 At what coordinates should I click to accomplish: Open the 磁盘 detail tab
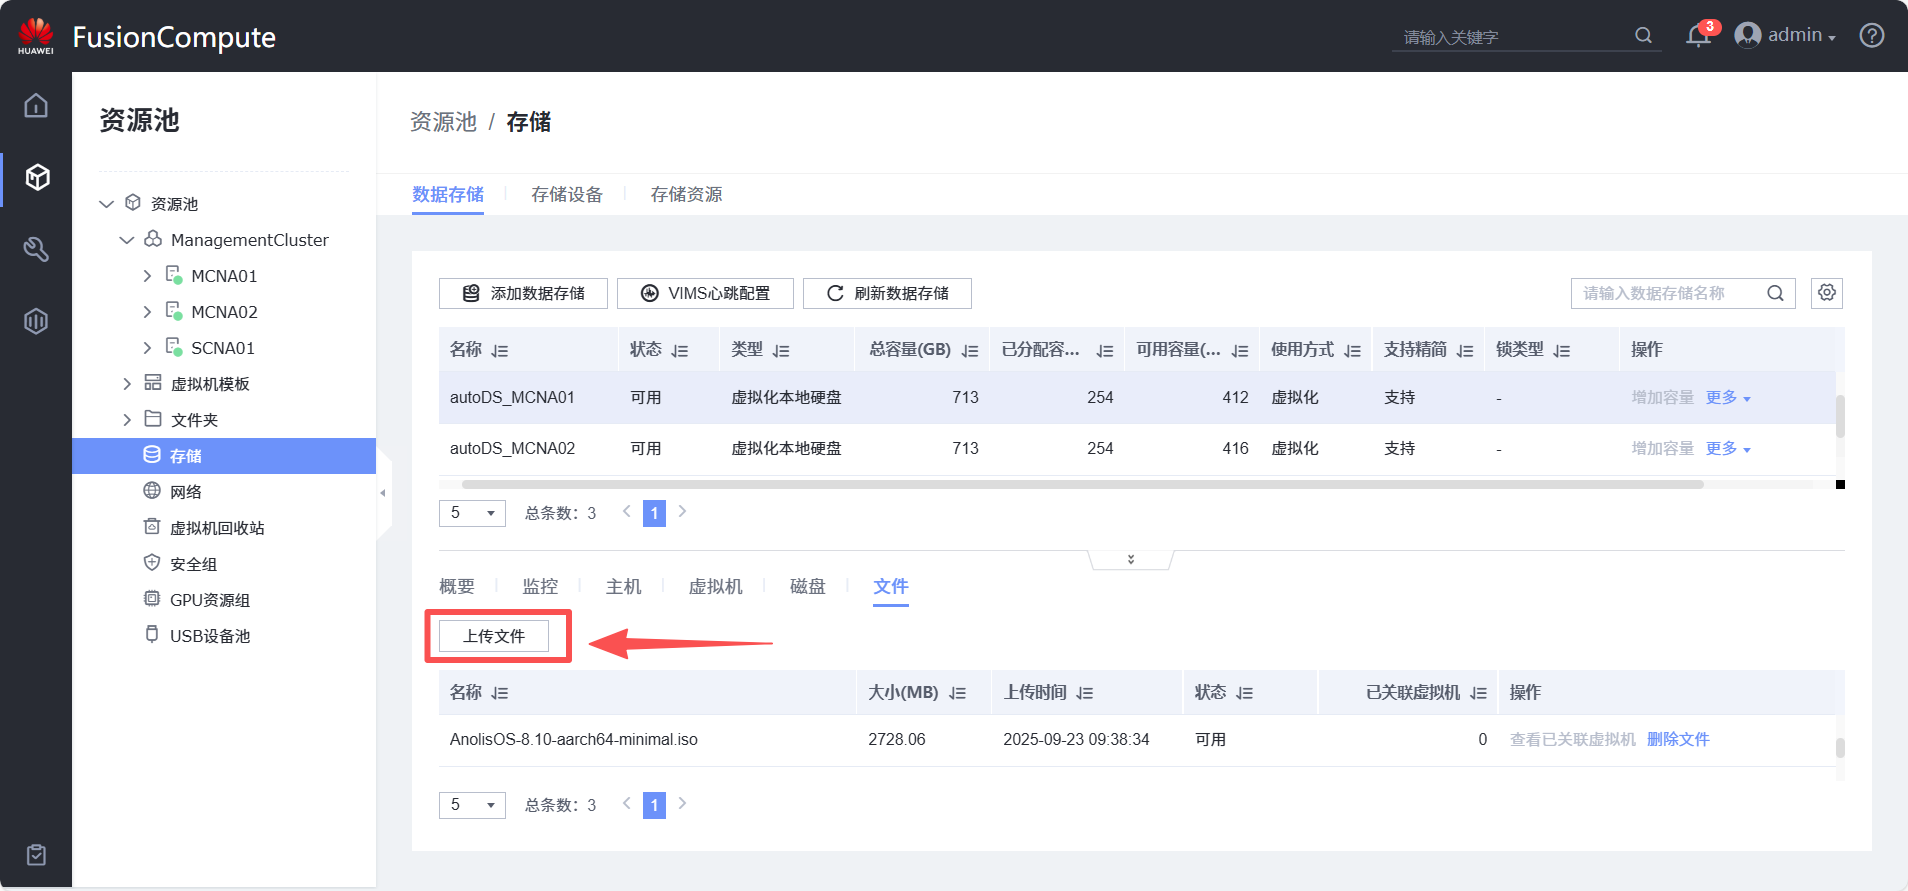(808, 586)
